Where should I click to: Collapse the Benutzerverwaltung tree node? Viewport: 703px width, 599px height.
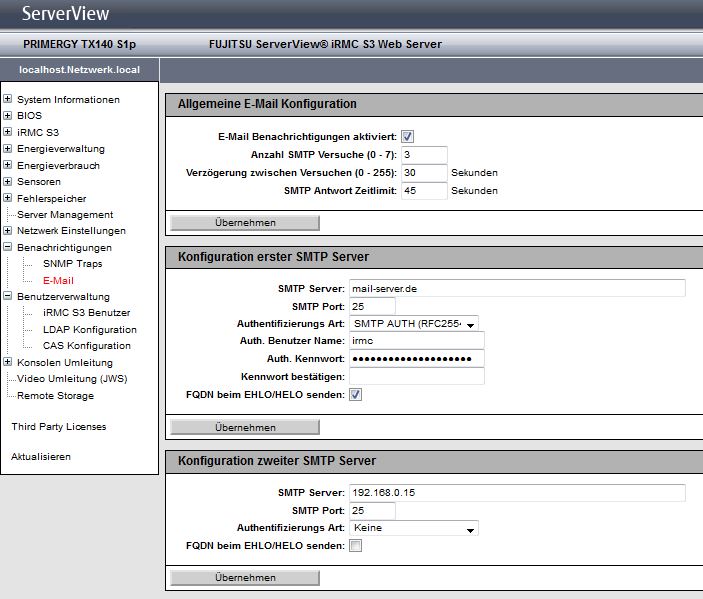(x=8, y=296)
